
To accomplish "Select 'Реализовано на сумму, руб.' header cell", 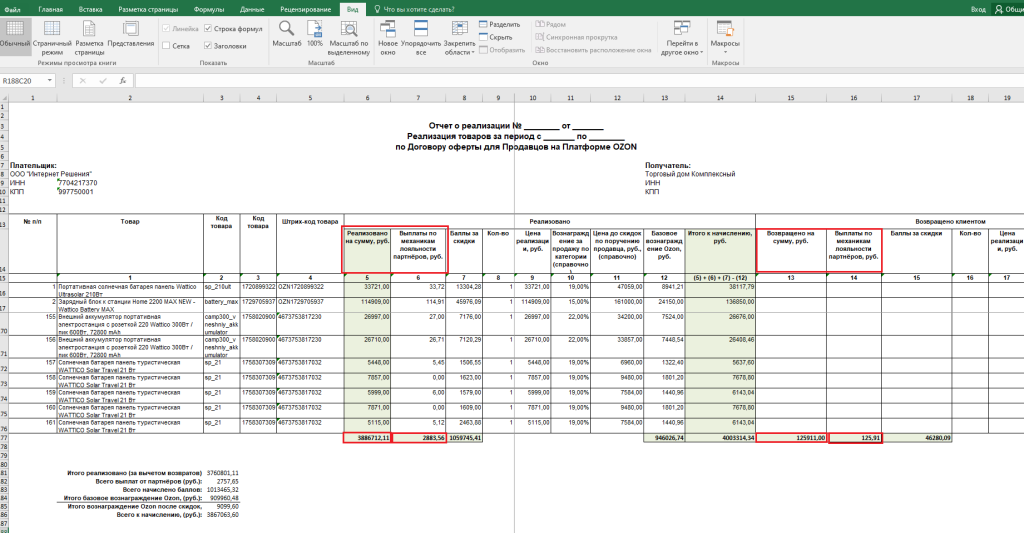I will pos(367,250).
